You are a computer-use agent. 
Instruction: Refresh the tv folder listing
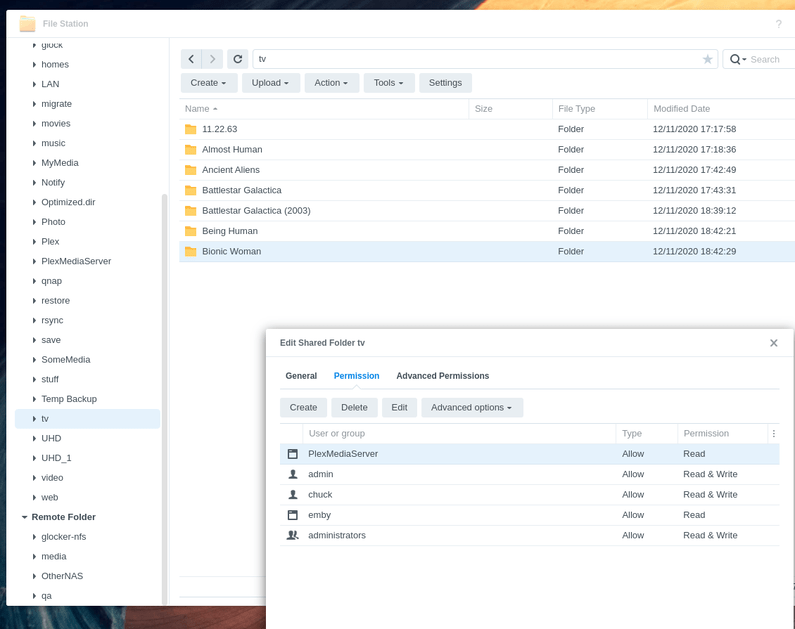(x=237, y=59)
